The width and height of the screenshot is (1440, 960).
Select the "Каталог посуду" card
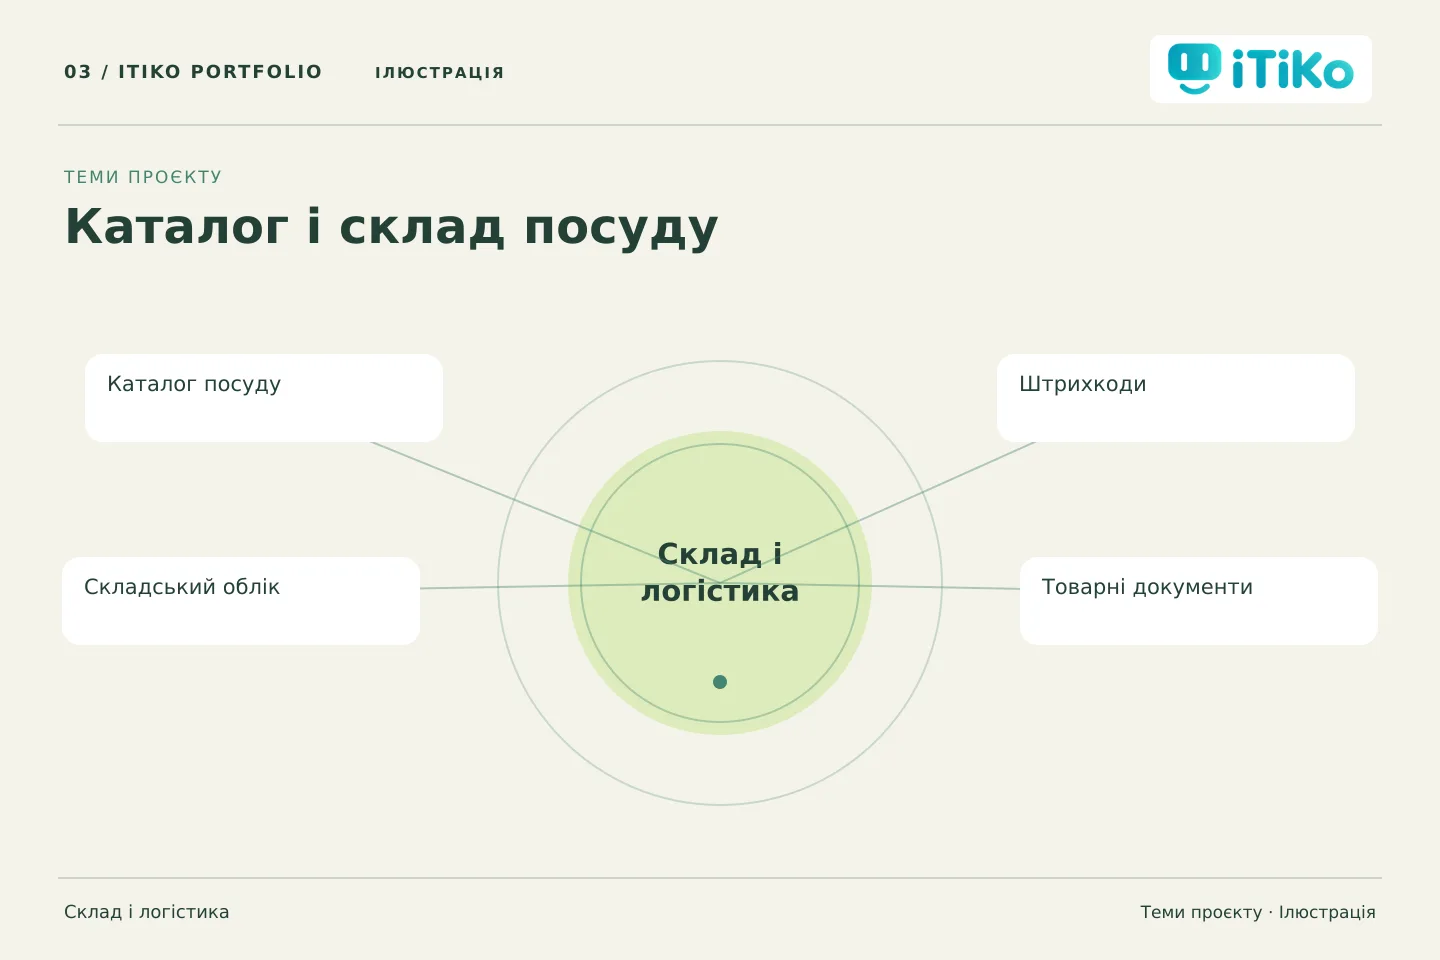click(264, 398)
